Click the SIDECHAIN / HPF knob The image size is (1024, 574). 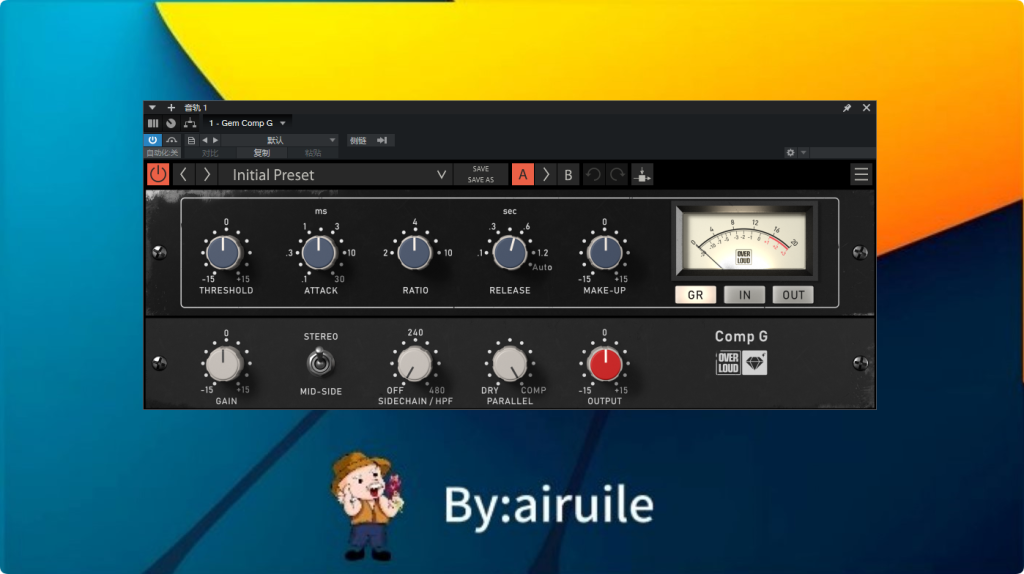click(x=415, y=364)
